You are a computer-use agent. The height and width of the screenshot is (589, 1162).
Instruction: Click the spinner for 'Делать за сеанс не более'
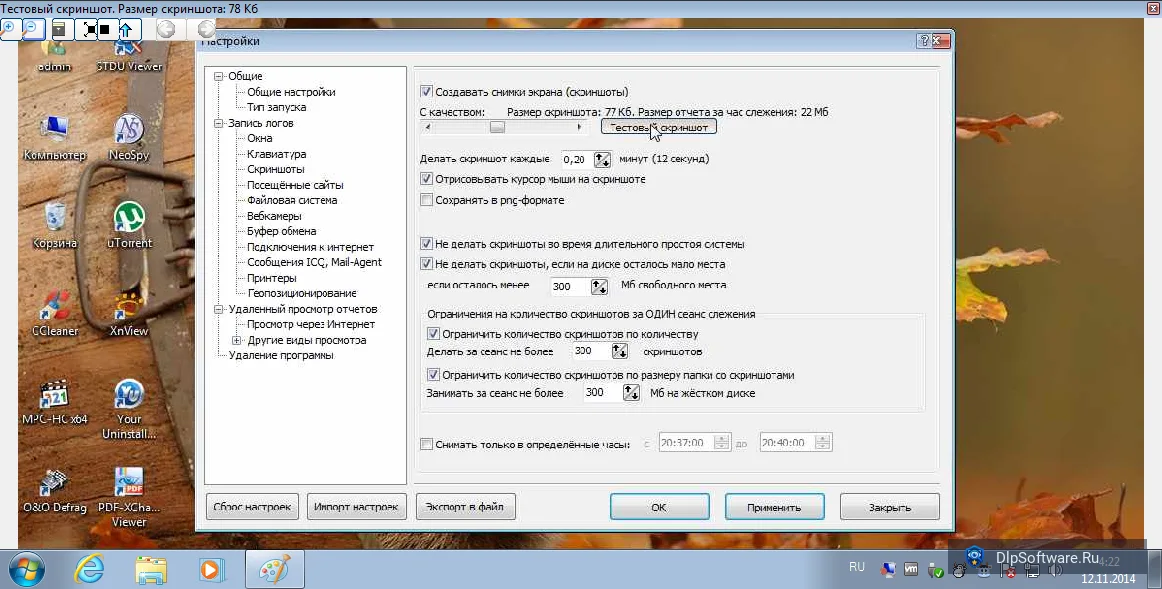(620, 351)
